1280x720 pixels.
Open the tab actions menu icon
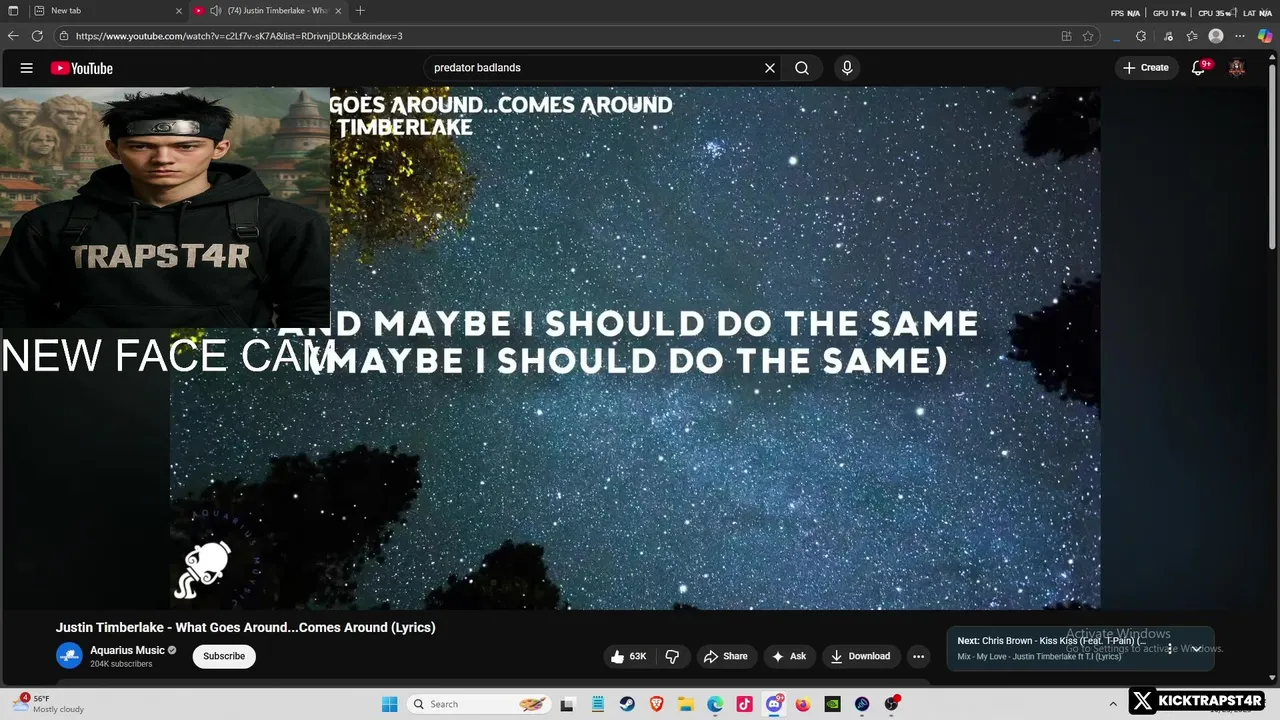13,11
